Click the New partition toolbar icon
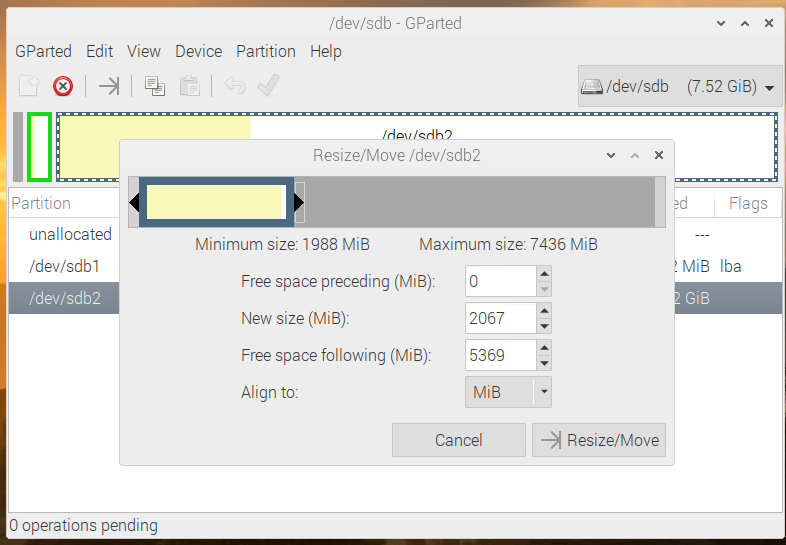This screenshot has height=545, width=786. tap(29, 86)
